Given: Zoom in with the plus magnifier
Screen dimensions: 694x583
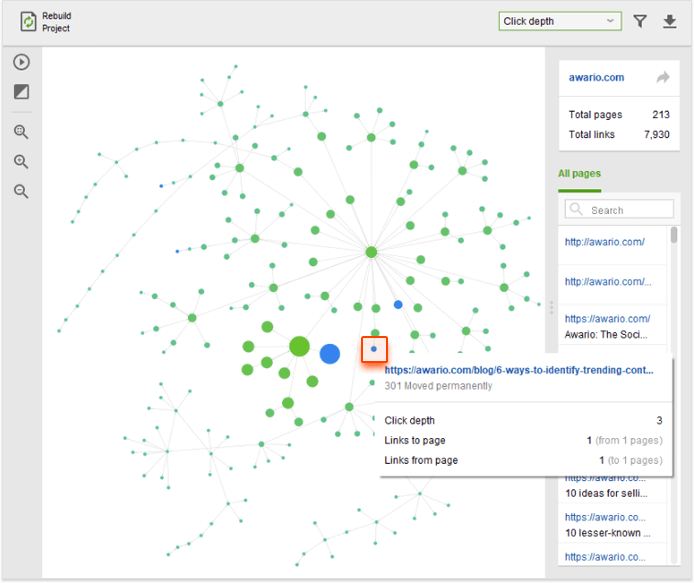Looking at the screenshot, I should coord(21,162).
